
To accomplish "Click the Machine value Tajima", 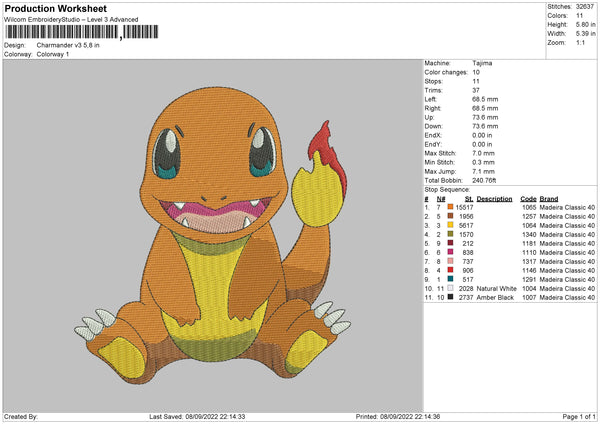I will (482, 63).
